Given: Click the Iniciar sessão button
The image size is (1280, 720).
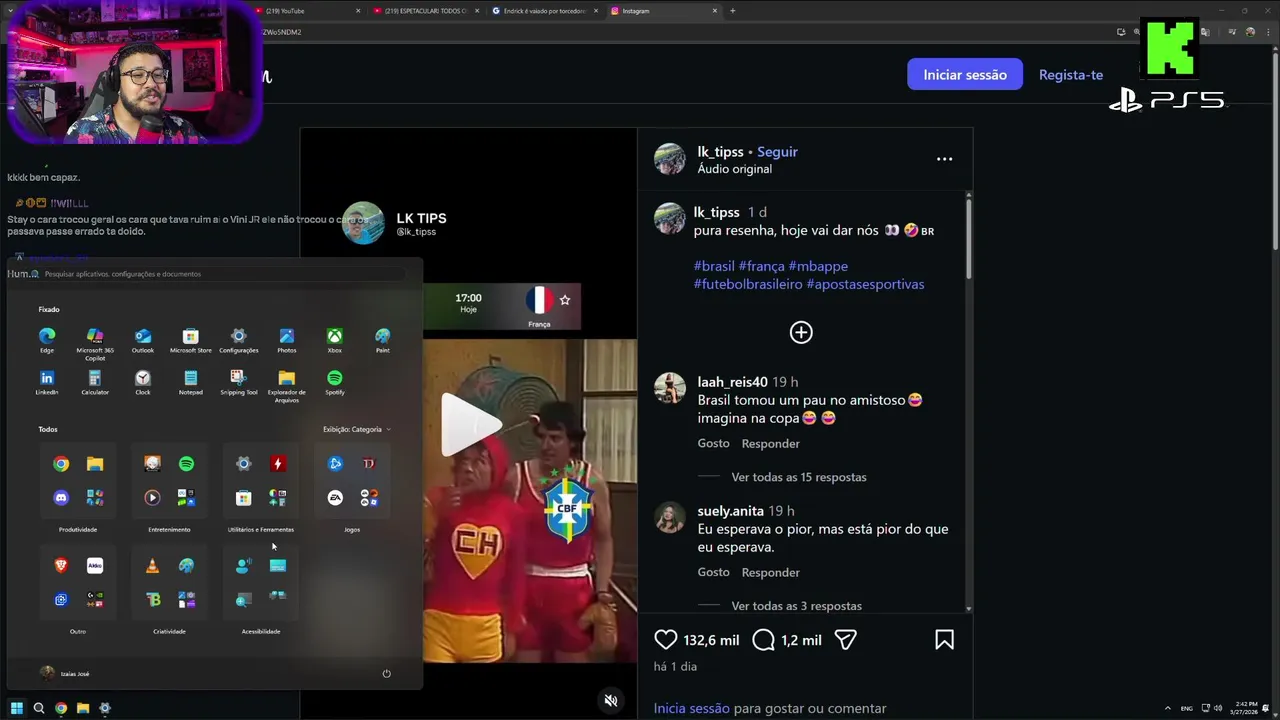Looking at the screenshot, I should pos(965,75).
